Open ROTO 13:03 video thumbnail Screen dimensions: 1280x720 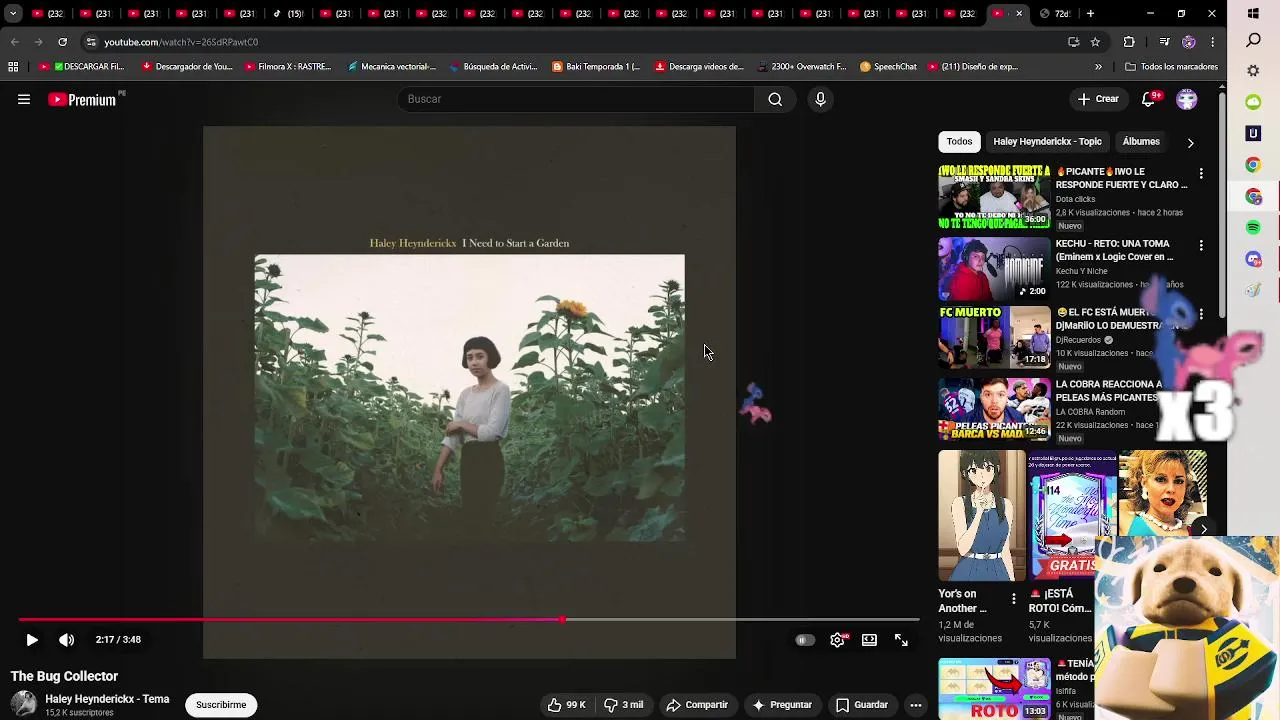(x=994, y=689)
